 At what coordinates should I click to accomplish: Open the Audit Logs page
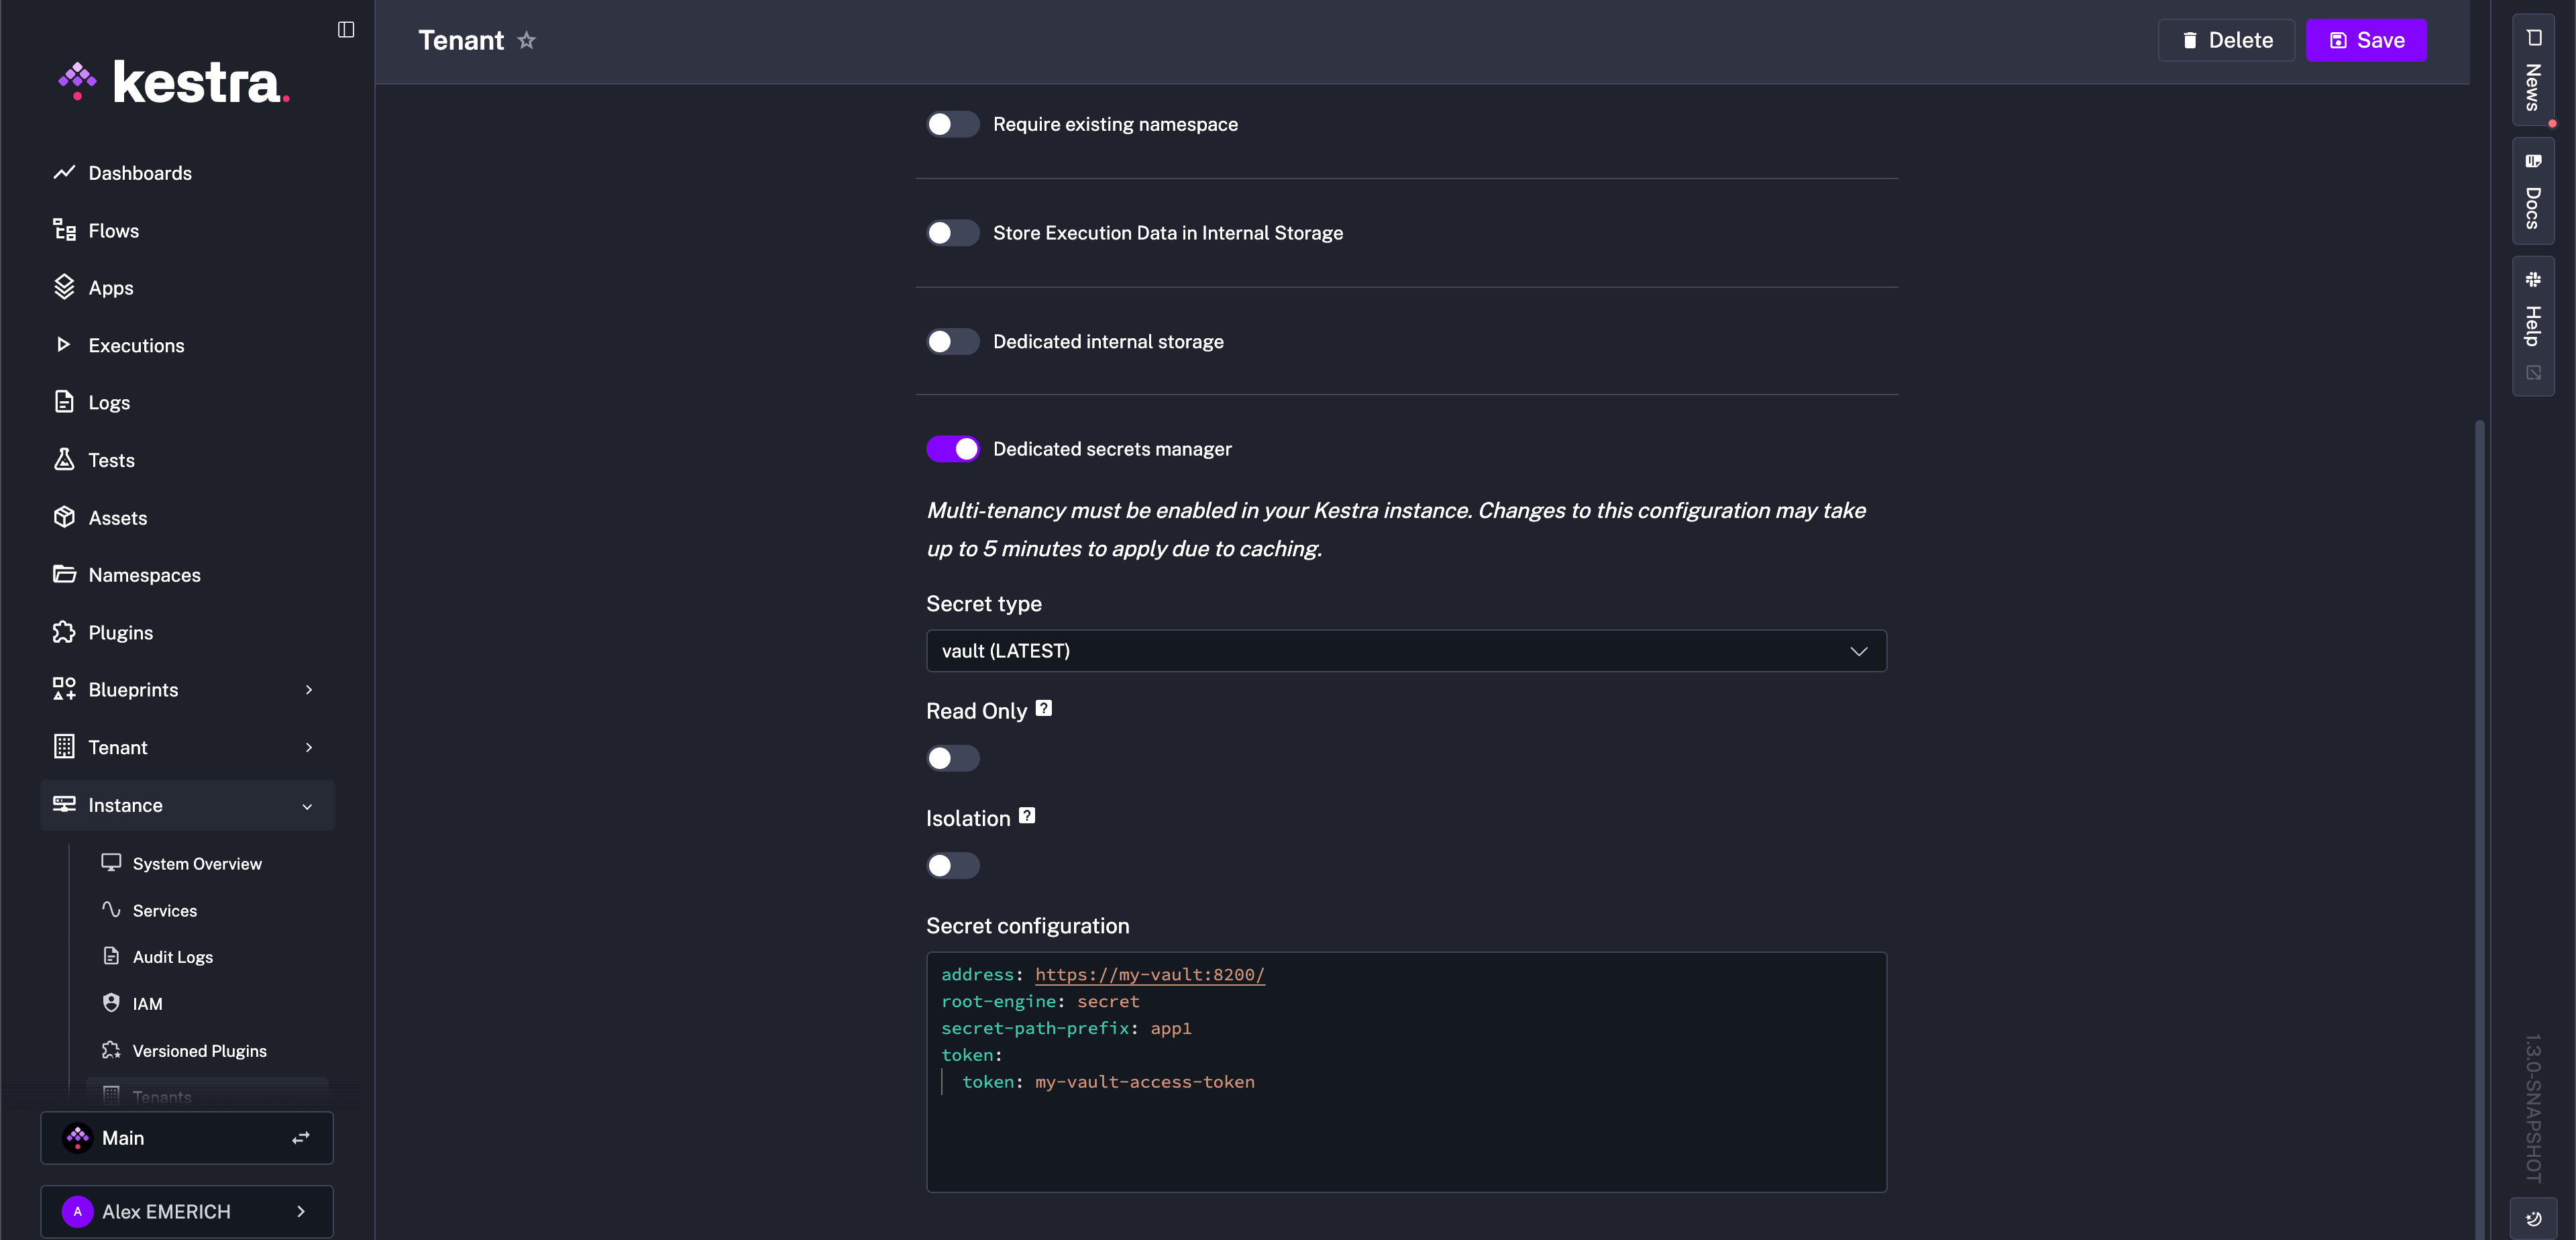(172, 956)
